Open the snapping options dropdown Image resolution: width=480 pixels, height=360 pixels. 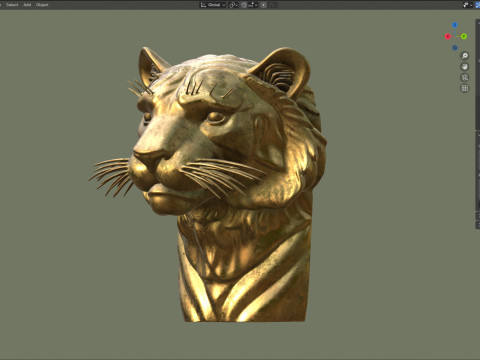[253, 5]
